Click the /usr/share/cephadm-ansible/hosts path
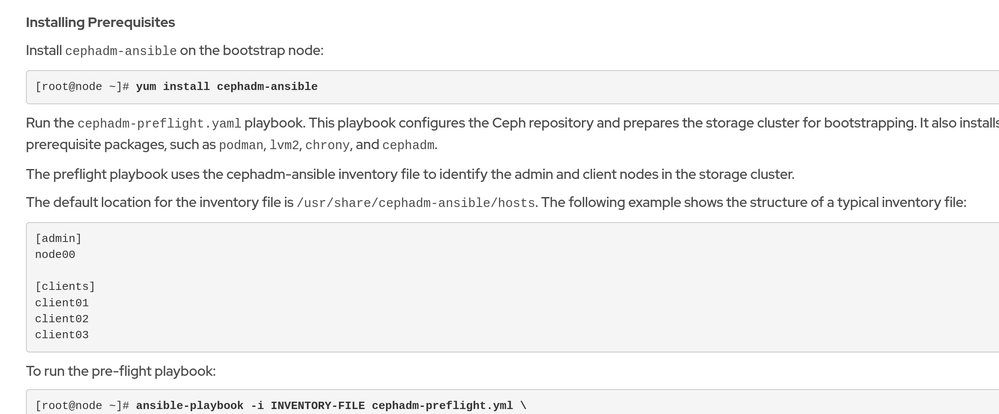The image size is (999, 414). (x=416, y=203)
